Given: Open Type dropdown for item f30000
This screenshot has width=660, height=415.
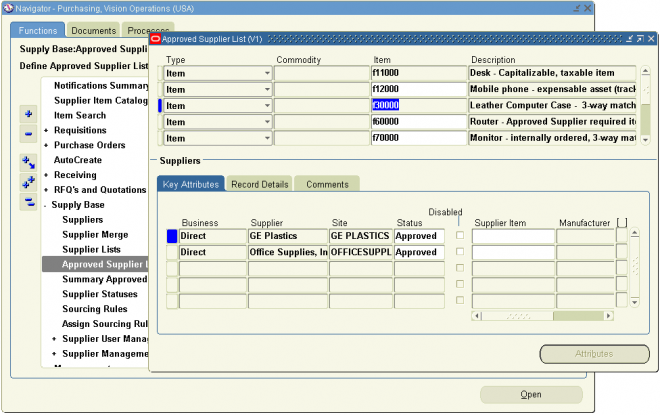Looking at the screenshot, I should (x=267, y=106).
